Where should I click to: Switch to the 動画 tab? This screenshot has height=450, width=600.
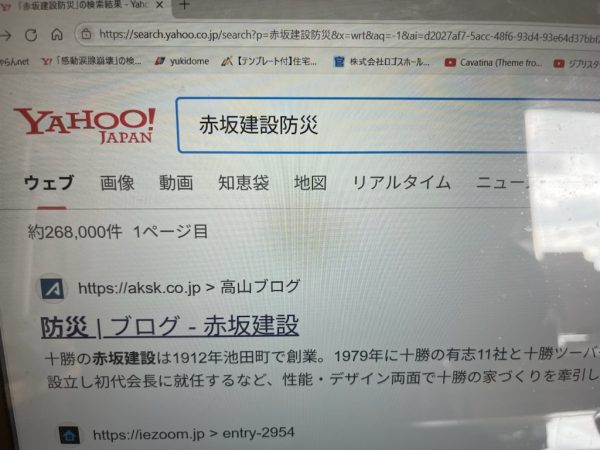176,183
